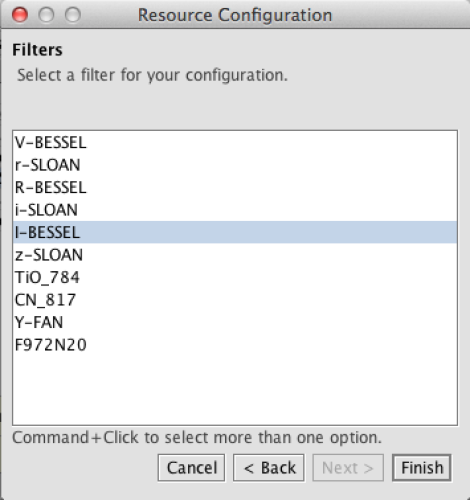Click the disabled Next > button
The height and width of the screenshot is (500, 470).
click(348, 468)
